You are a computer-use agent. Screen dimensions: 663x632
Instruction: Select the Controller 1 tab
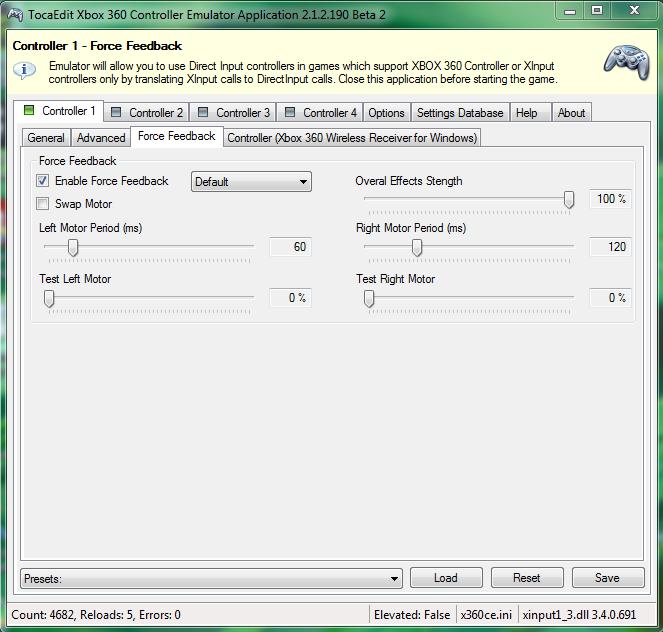[x=59, y=111]
